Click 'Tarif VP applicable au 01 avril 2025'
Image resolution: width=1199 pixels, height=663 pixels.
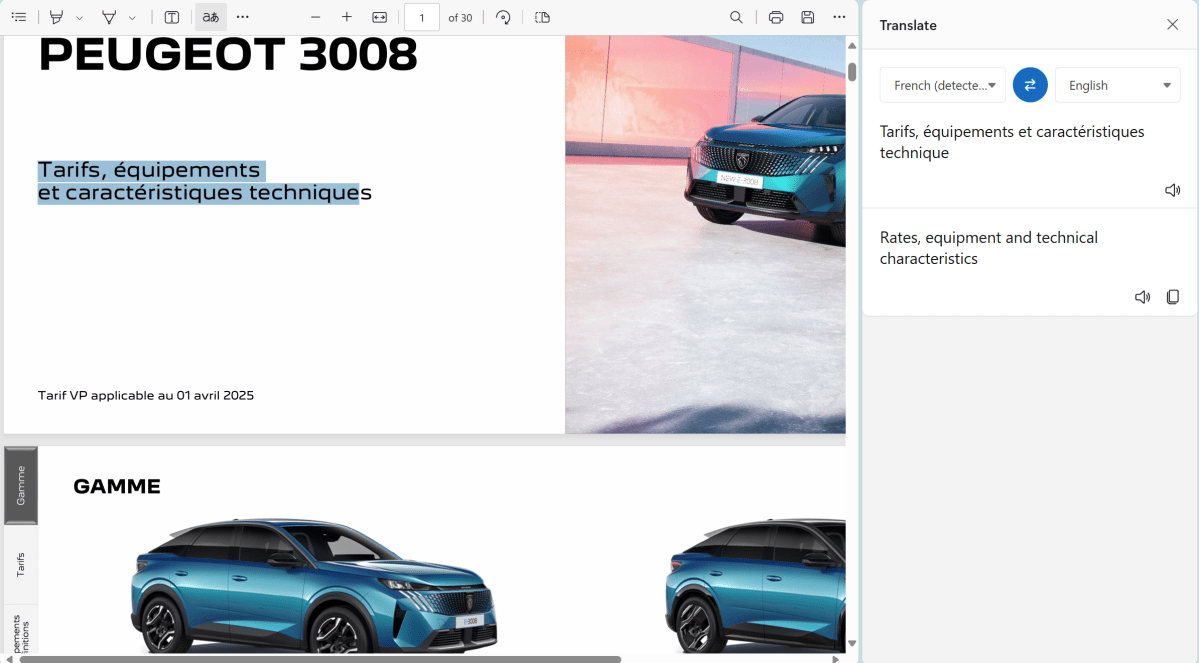tap(146, 395)
